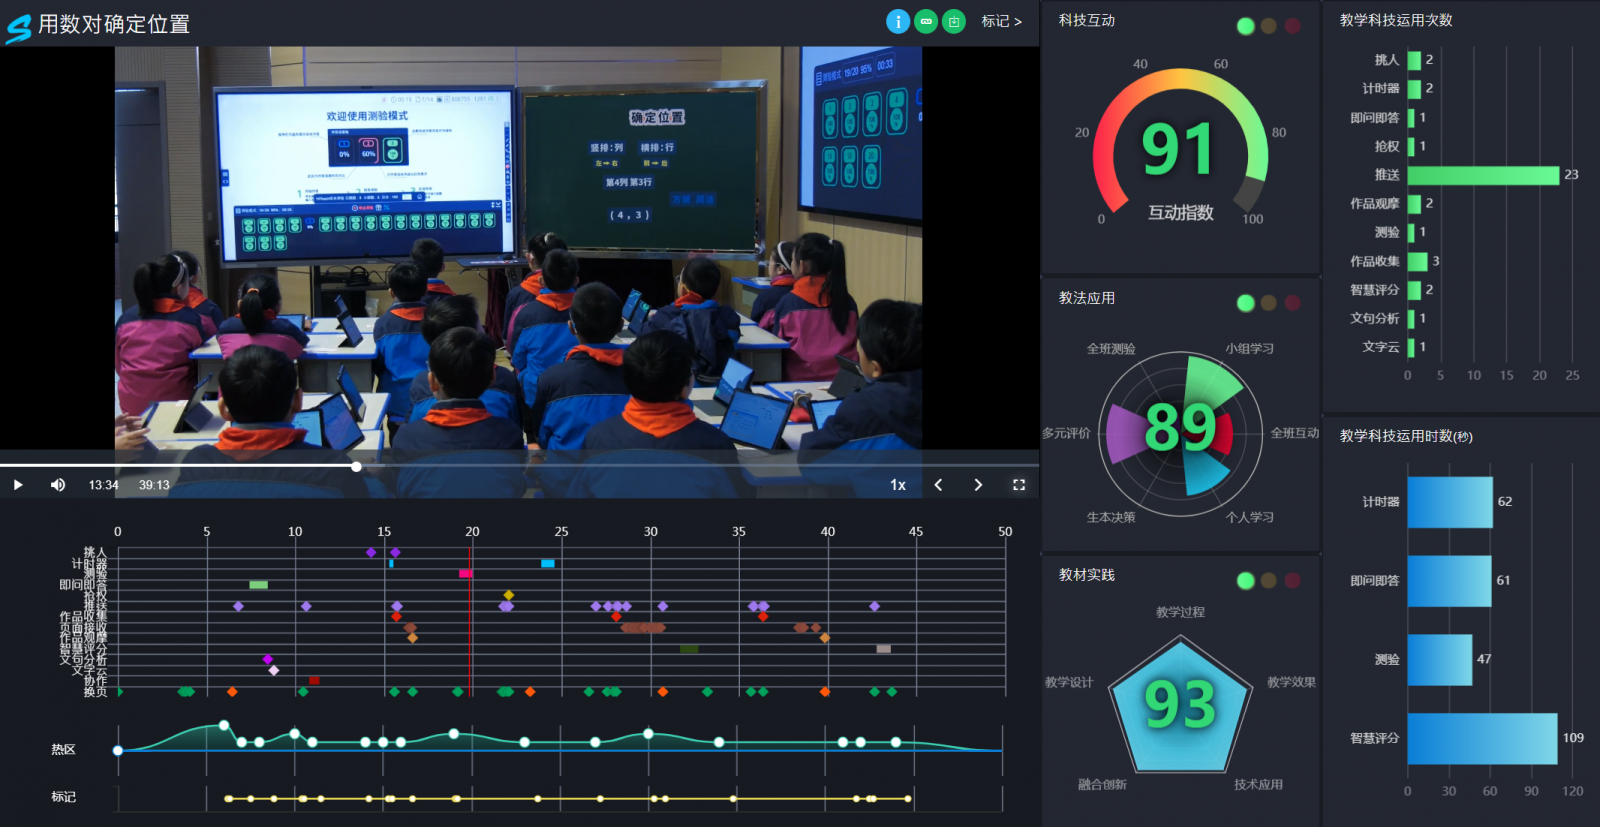1600x827 pixels.
Task: Go to previous video segment
Action: [938, 485]
